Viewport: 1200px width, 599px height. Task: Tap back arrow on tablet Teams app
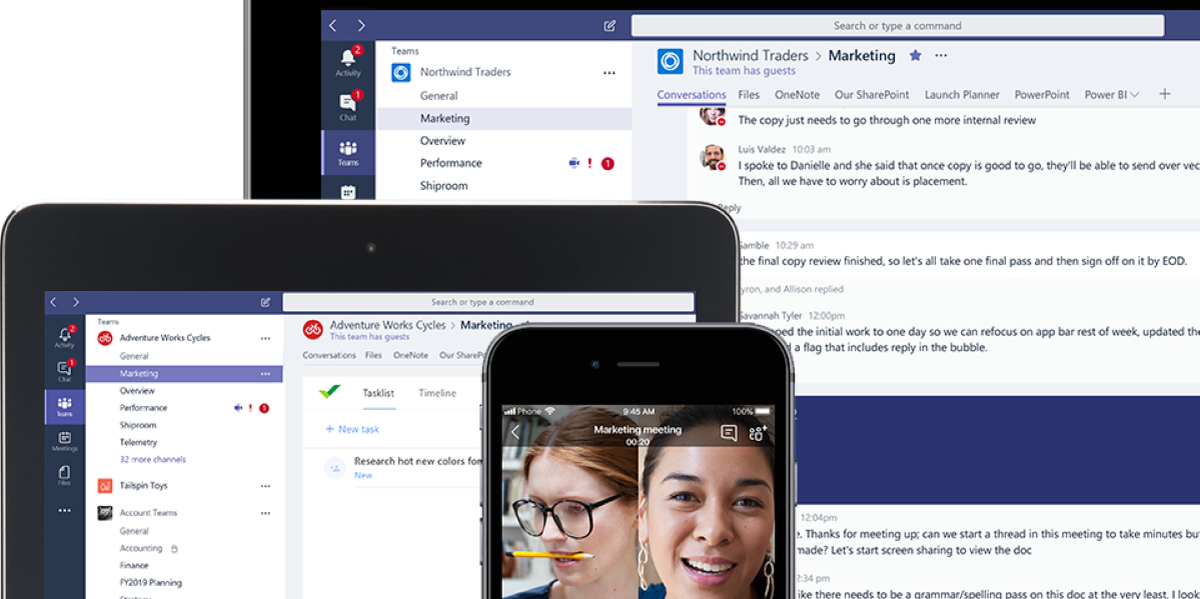point(54,302)
